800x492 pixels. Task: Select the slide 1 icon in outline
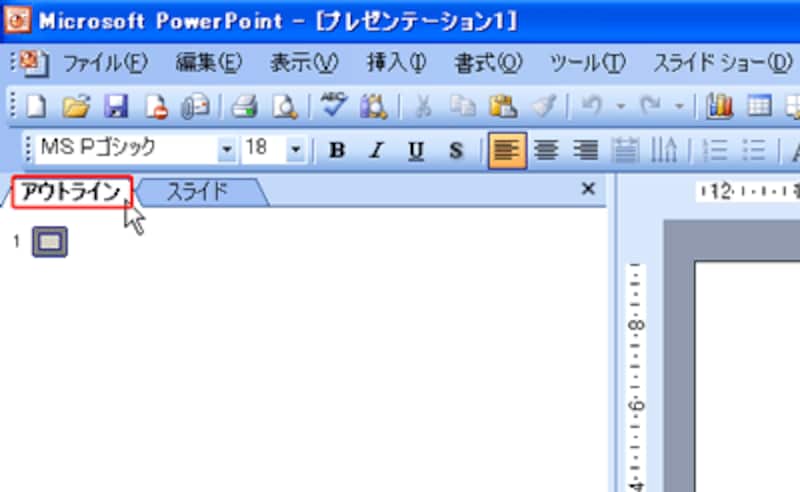50,242
